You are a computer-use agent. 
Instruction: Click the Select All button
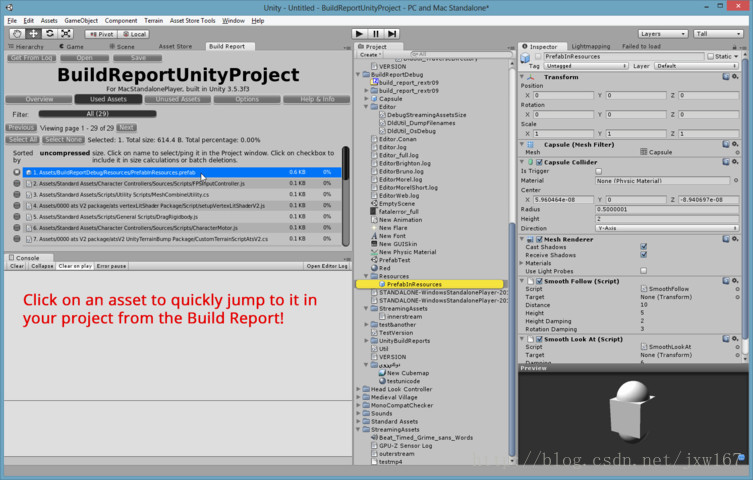(23, 140)
